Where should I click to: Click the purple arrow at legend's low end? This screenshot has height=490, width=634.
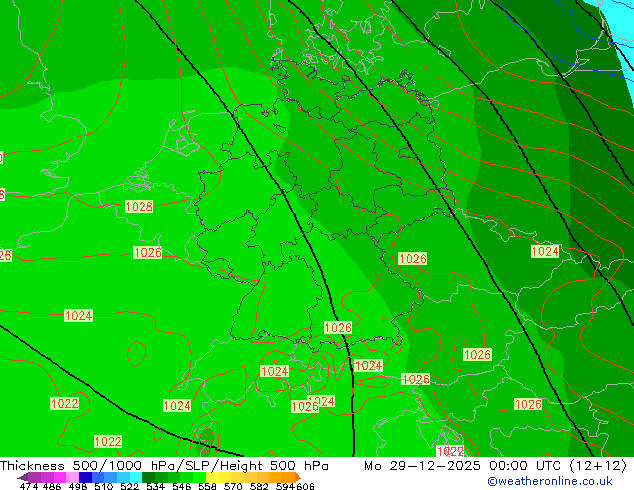tap(23, 477)
